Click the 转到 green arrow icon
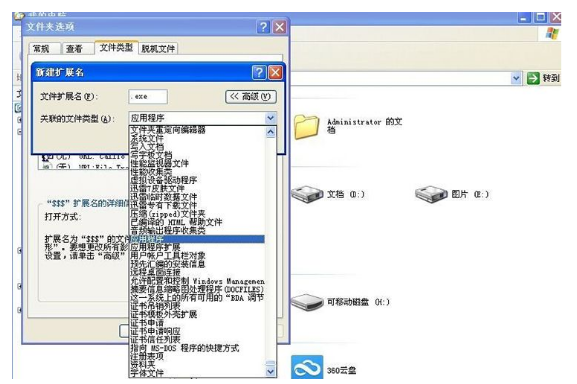 coord(533,78)
